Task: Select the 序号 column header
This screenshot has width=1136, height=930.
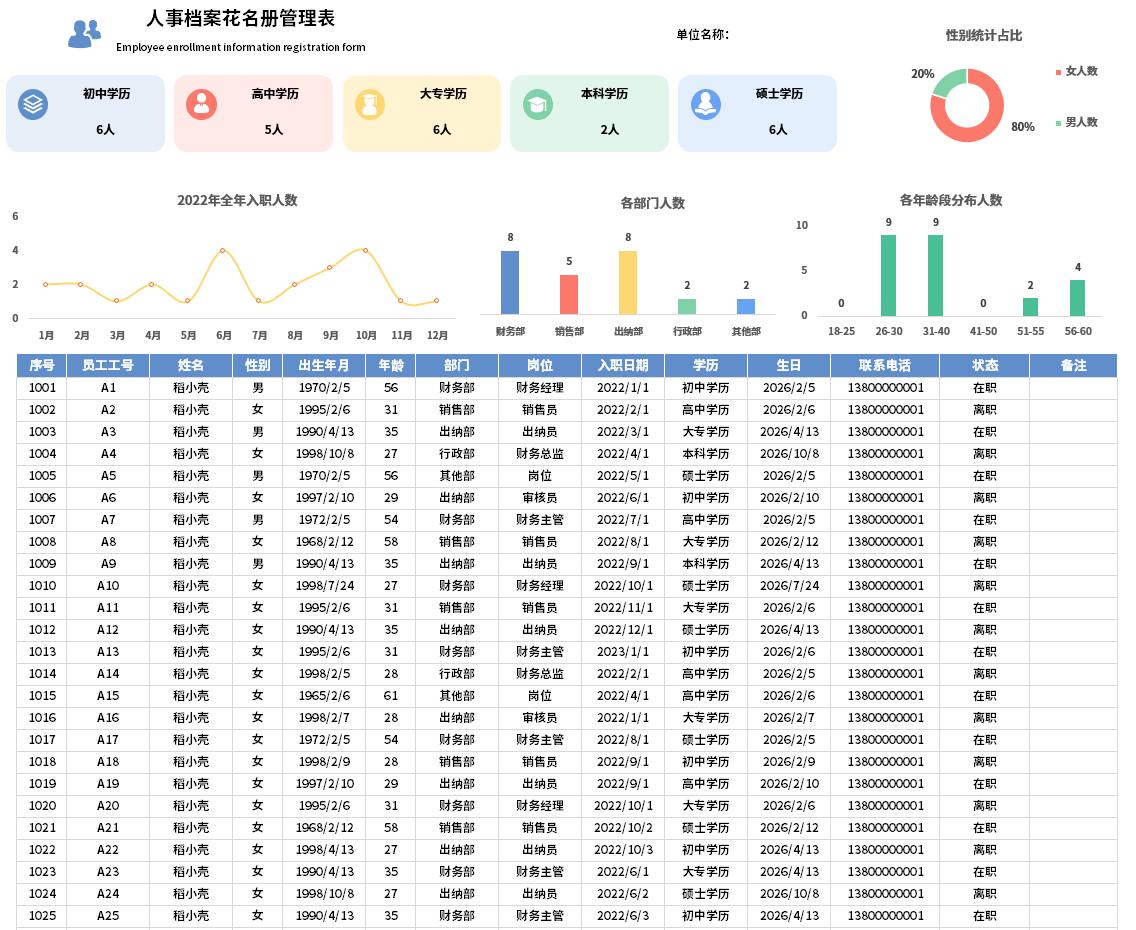Action: click(42, 365)
